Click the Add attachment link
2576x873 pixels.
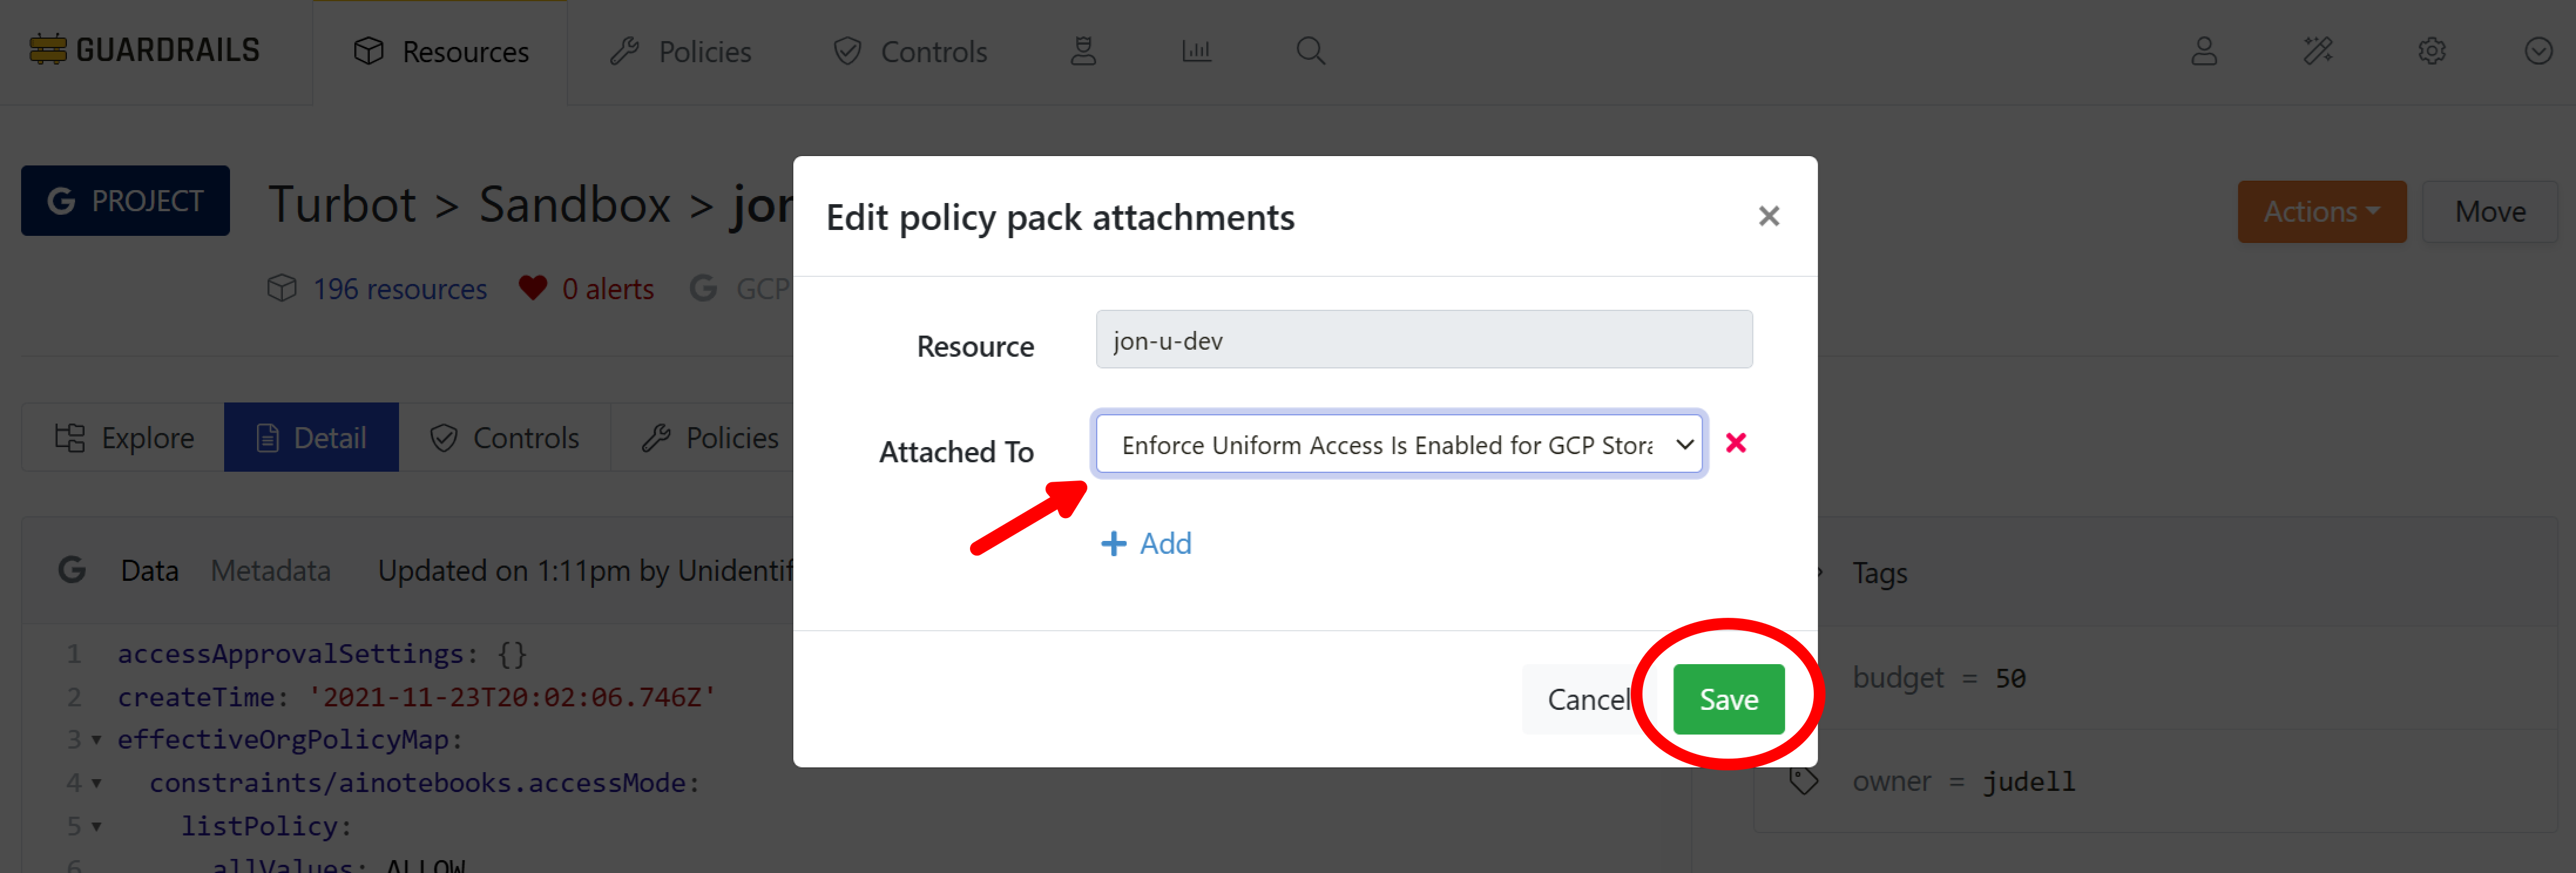point(1146,543)
